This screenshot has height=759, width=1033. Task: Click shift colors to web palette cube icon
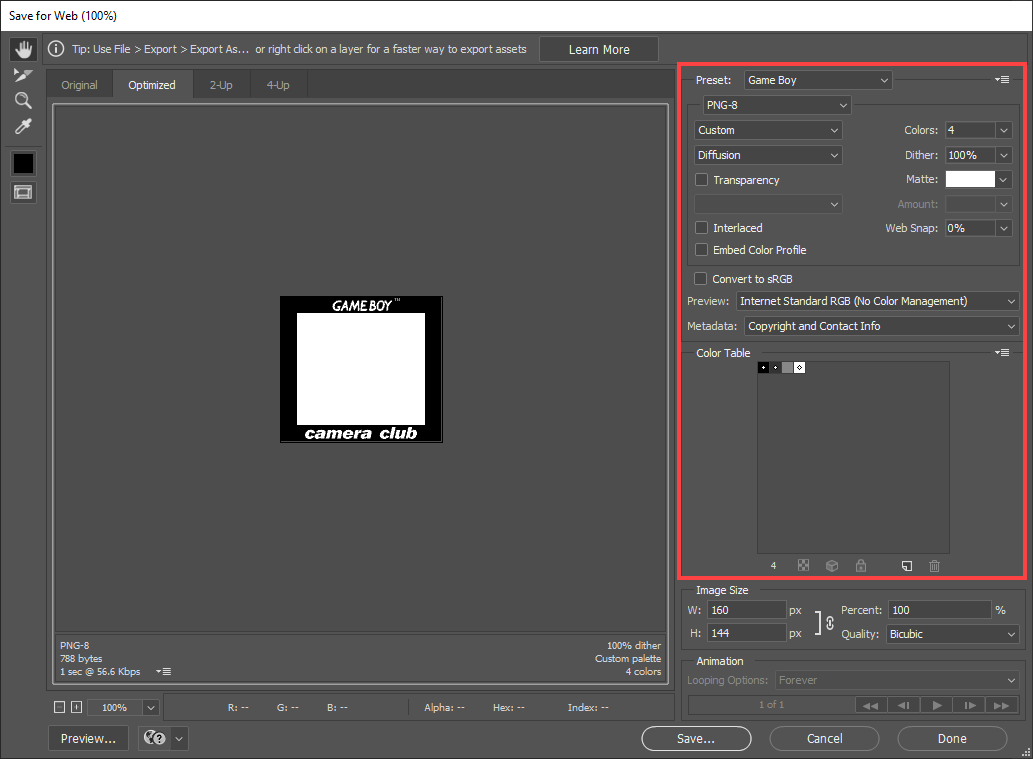click(x=832, y=565)
